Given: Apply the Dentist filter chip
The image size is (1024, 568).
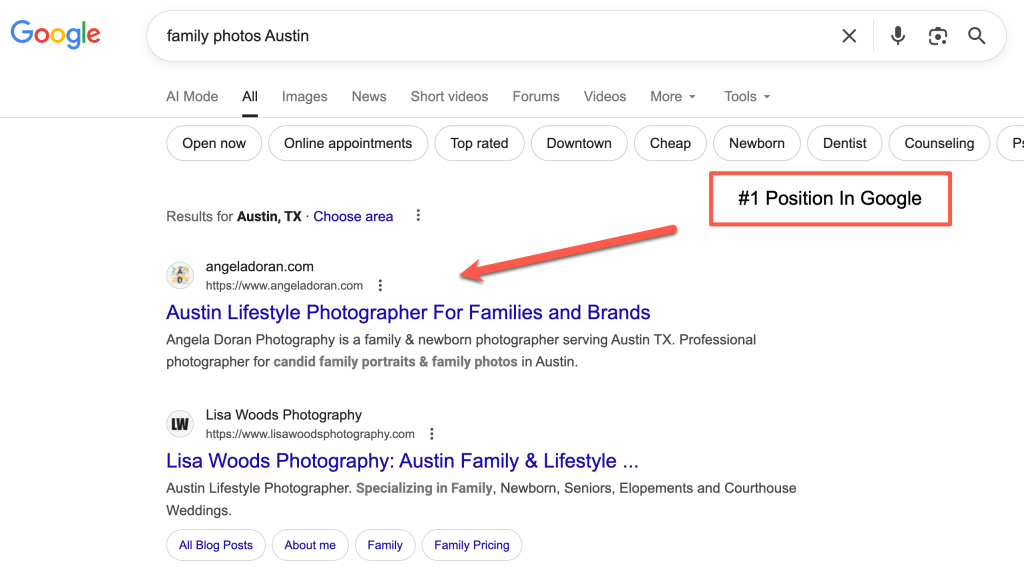Looking at the screenshot, I should pyautogui.click(x=844, y=143).
